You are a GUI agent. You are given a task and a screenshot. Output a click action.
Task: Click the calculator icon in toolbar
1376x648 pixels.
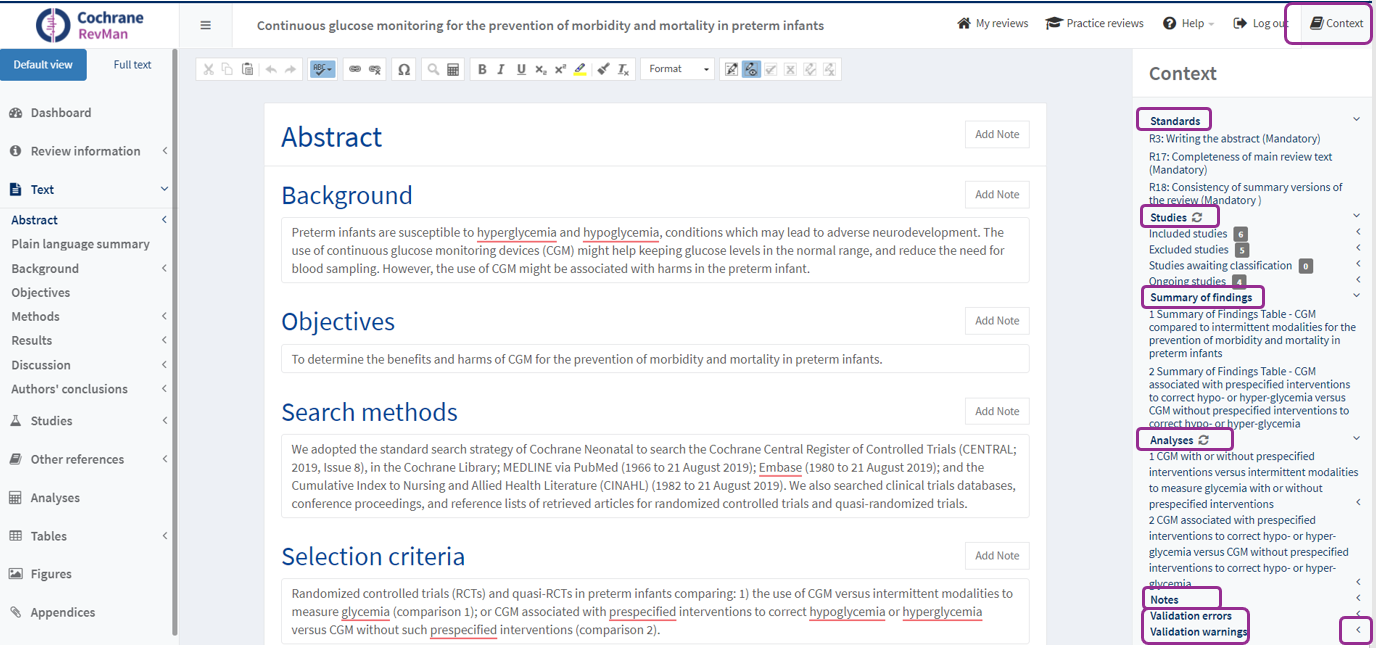(453, 69)
